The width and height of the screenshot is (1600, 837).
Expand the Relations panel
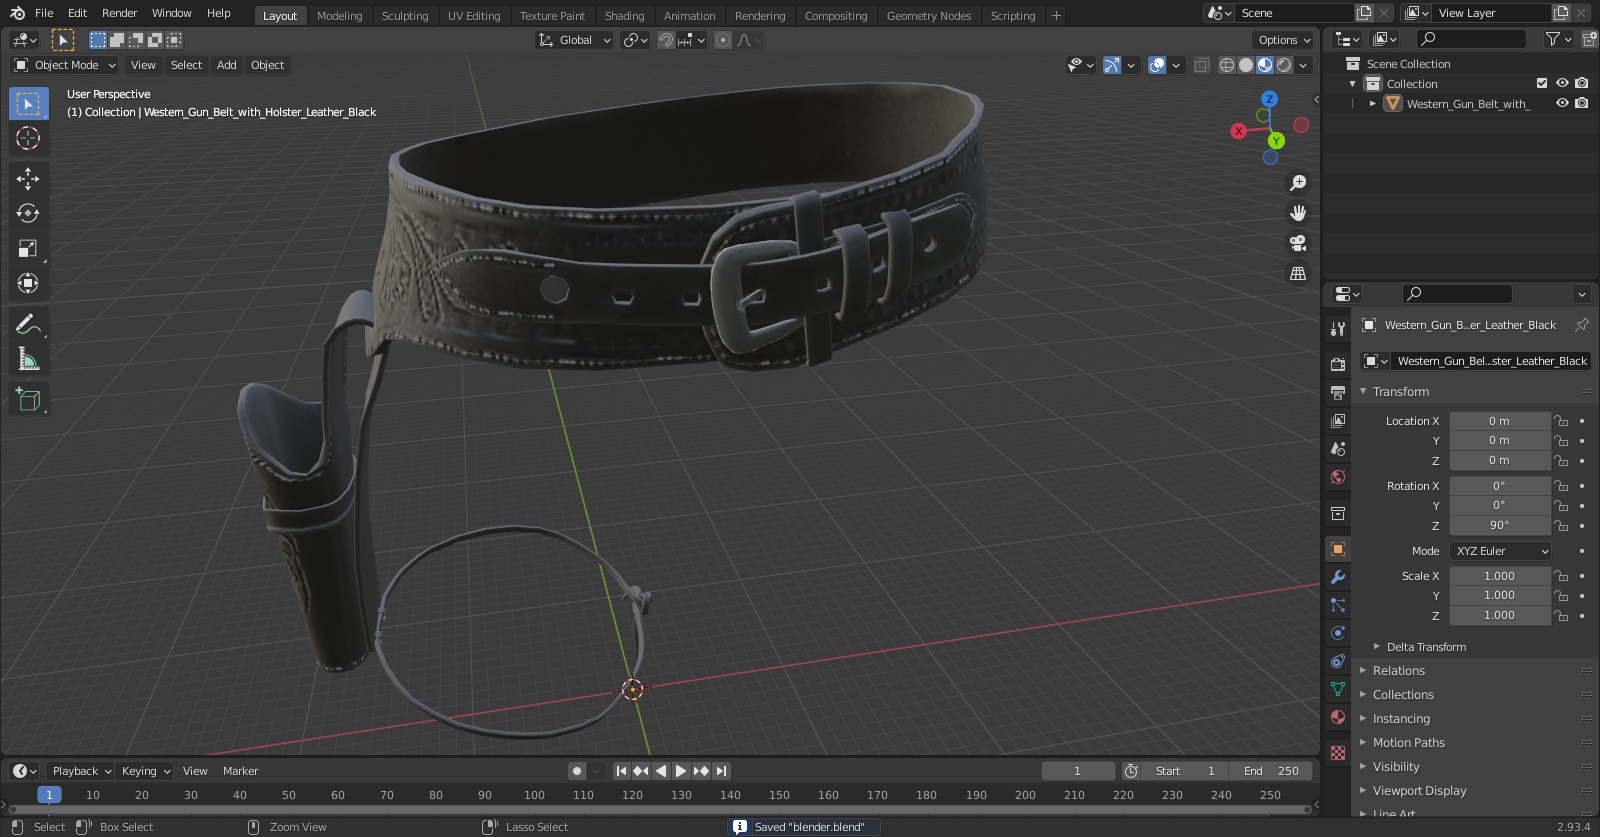pyautogui.click(x=1398, y=671)
